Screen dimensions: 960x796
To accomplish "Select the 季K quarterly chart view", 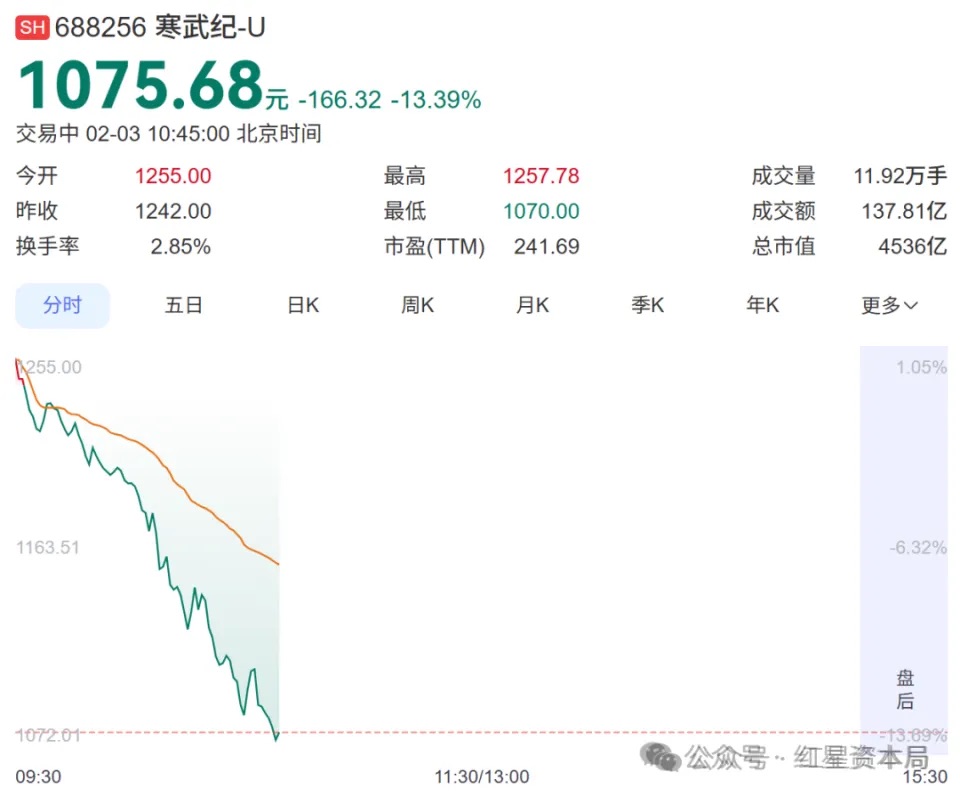I will [x=646, y=306].
